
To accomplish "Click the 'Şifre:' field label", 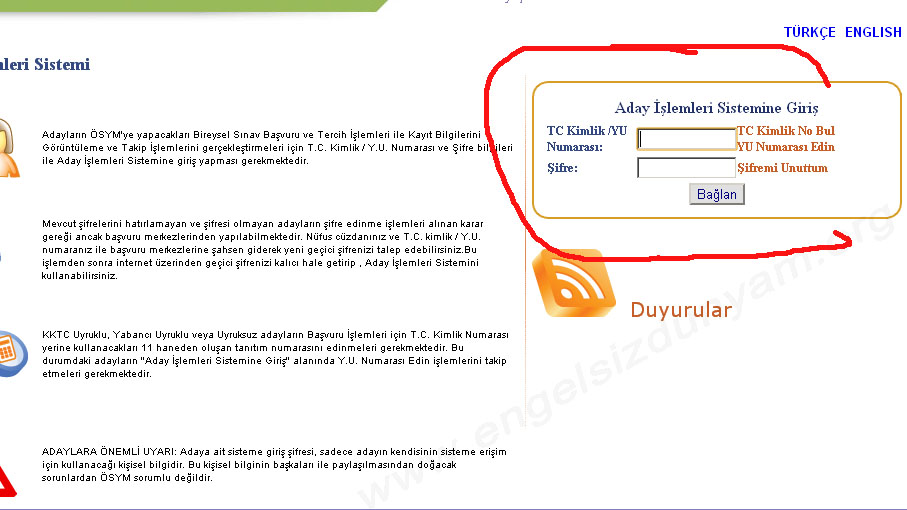I will [x=562, y=168].
